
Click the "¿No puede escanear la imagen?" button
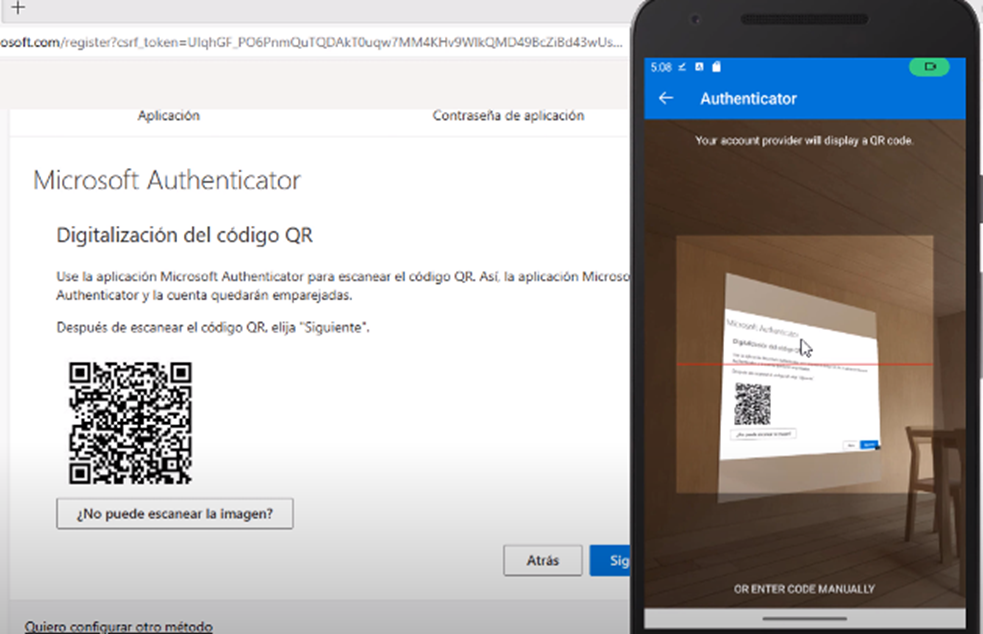click(x=175, y=514)
